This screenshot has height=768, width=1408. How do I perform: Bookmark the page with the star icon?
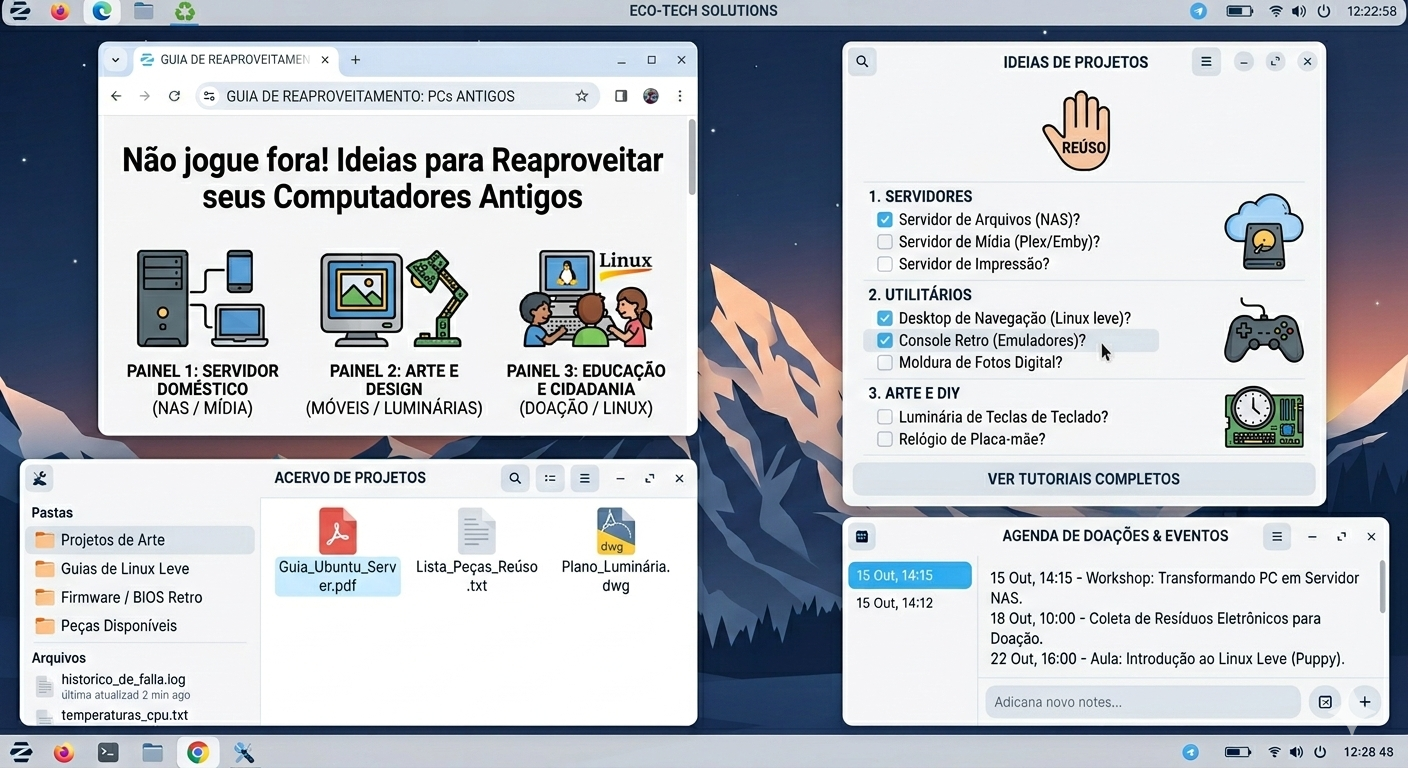(x=582, y=96)
